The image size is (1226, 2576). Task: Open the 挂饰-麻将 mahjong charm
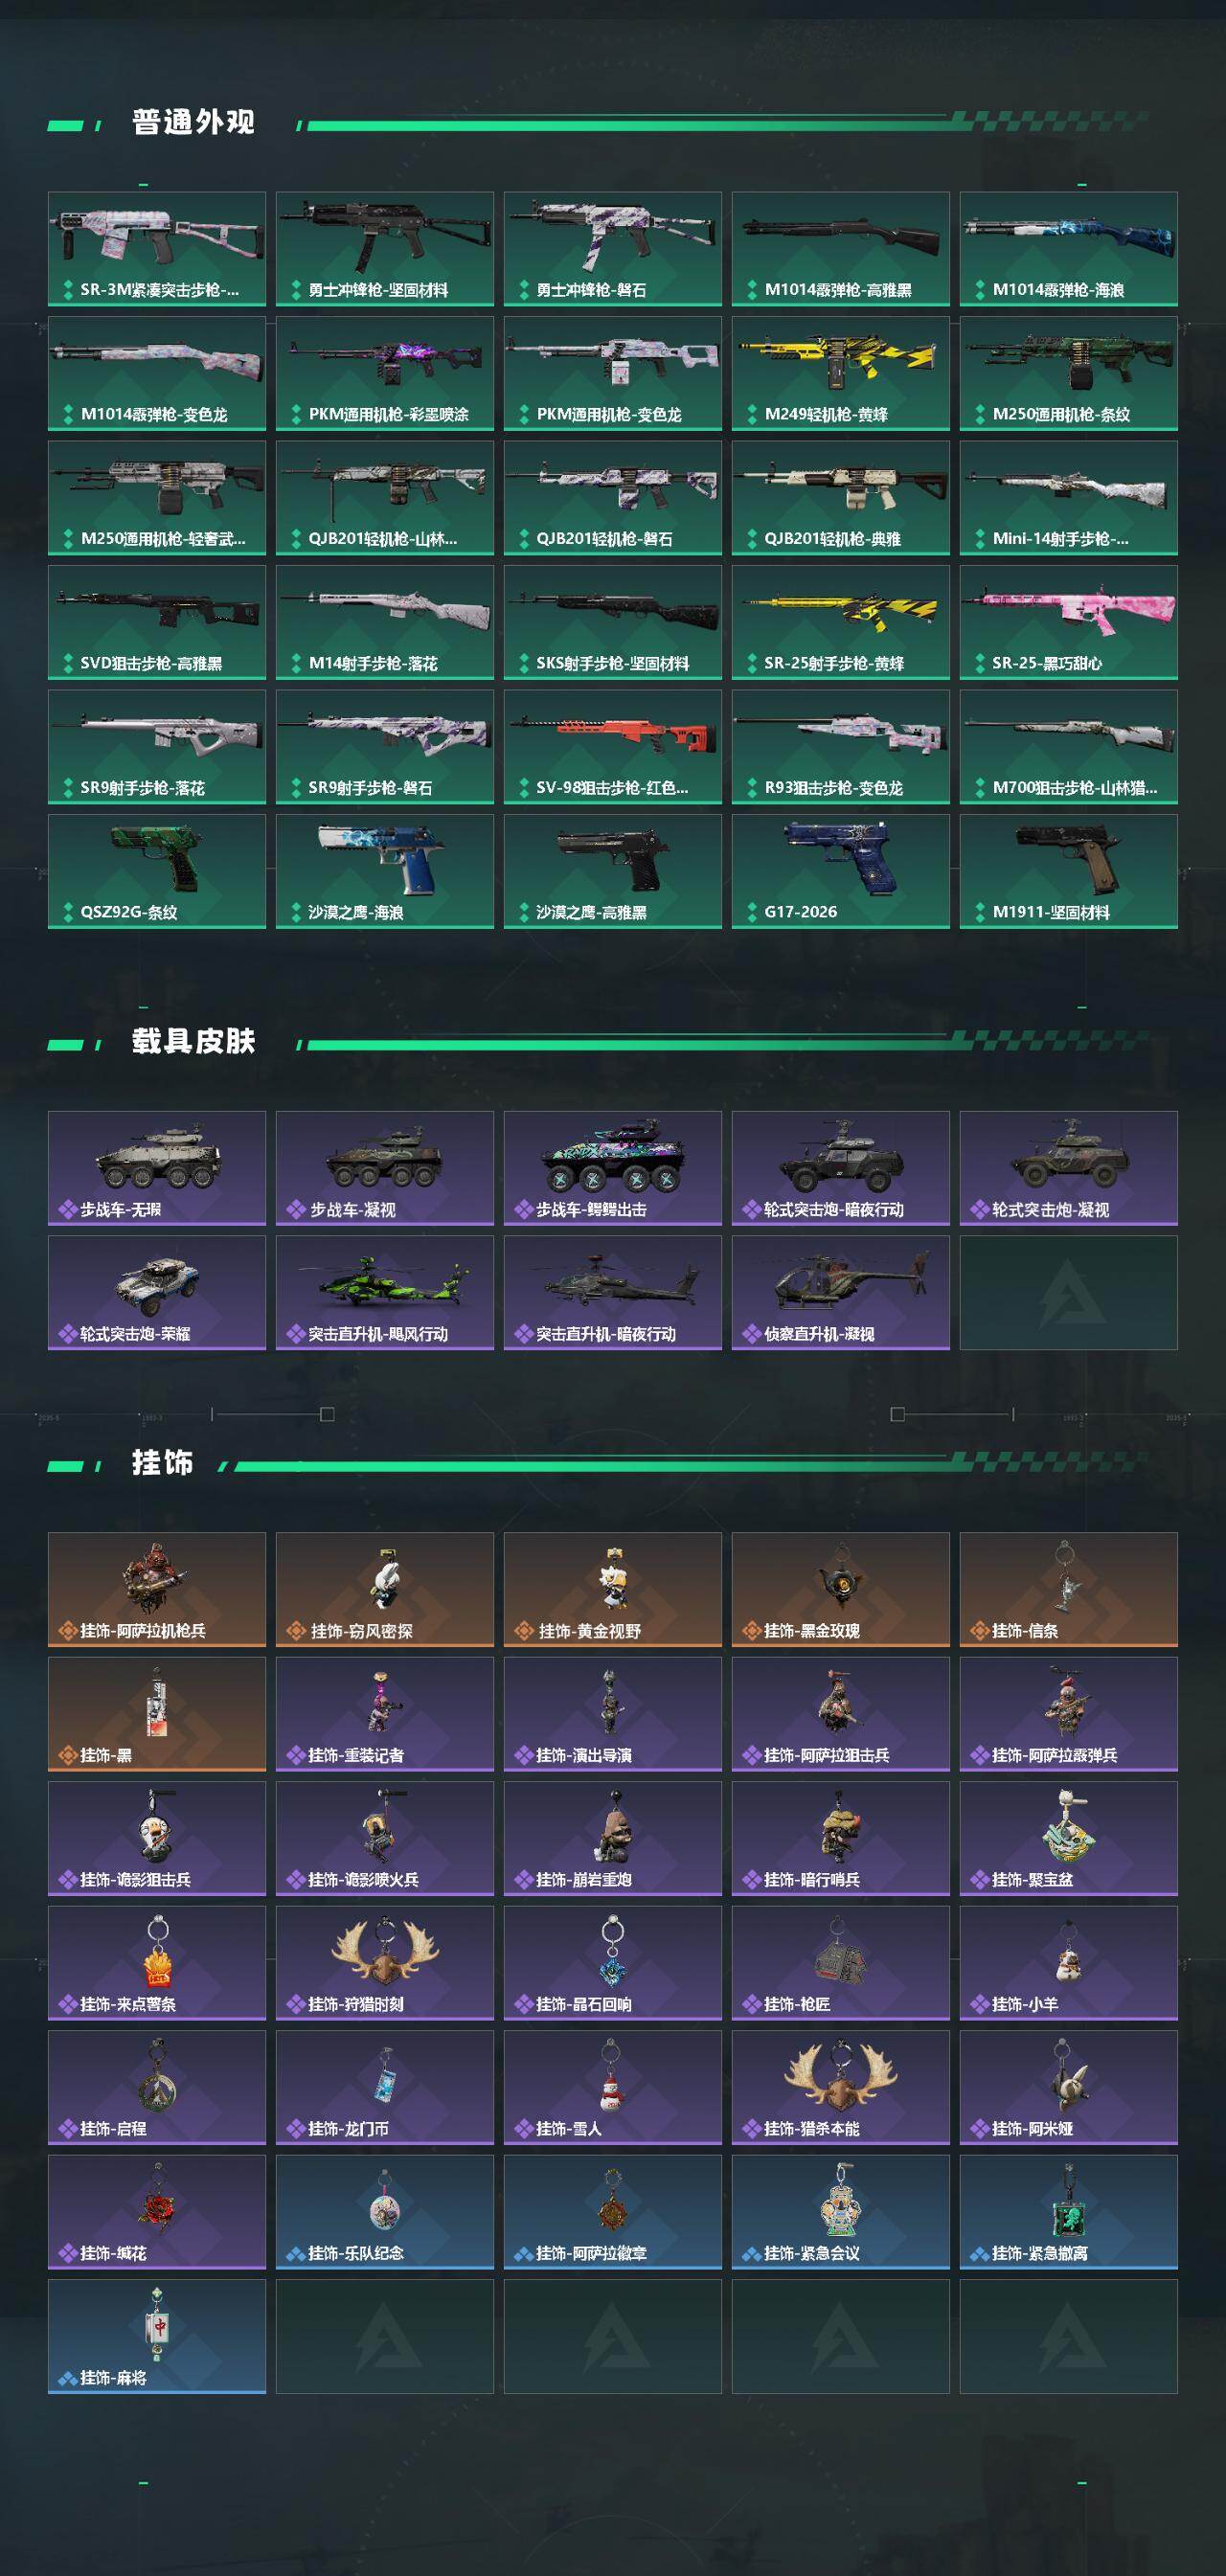[x=156, y=2337]
